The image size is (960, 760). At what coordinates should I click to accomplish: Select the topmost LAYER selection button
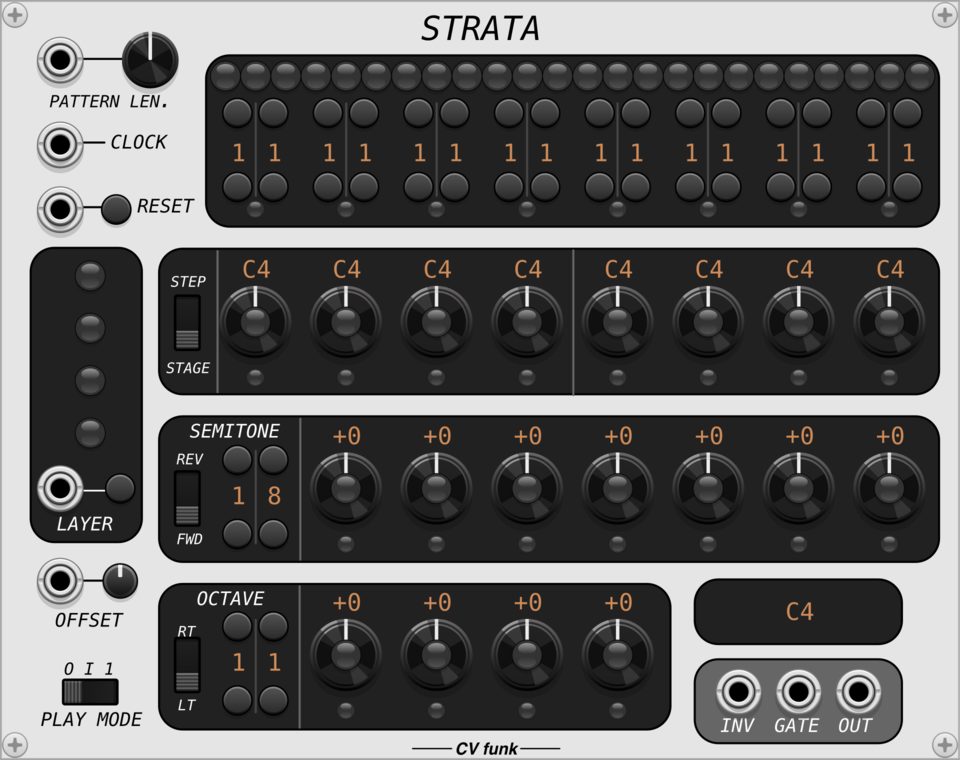[x=88, y=276]
